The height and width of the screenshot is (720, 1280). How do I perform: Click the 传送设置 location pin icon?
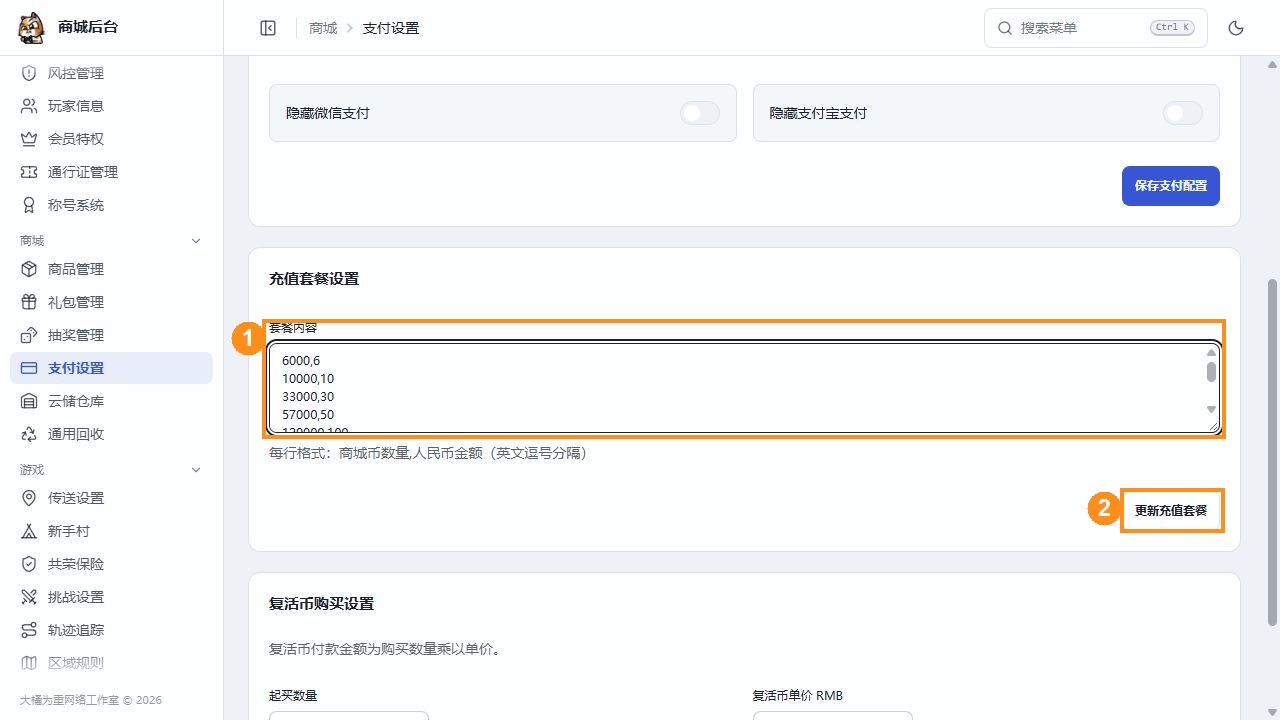click(29, 498)
